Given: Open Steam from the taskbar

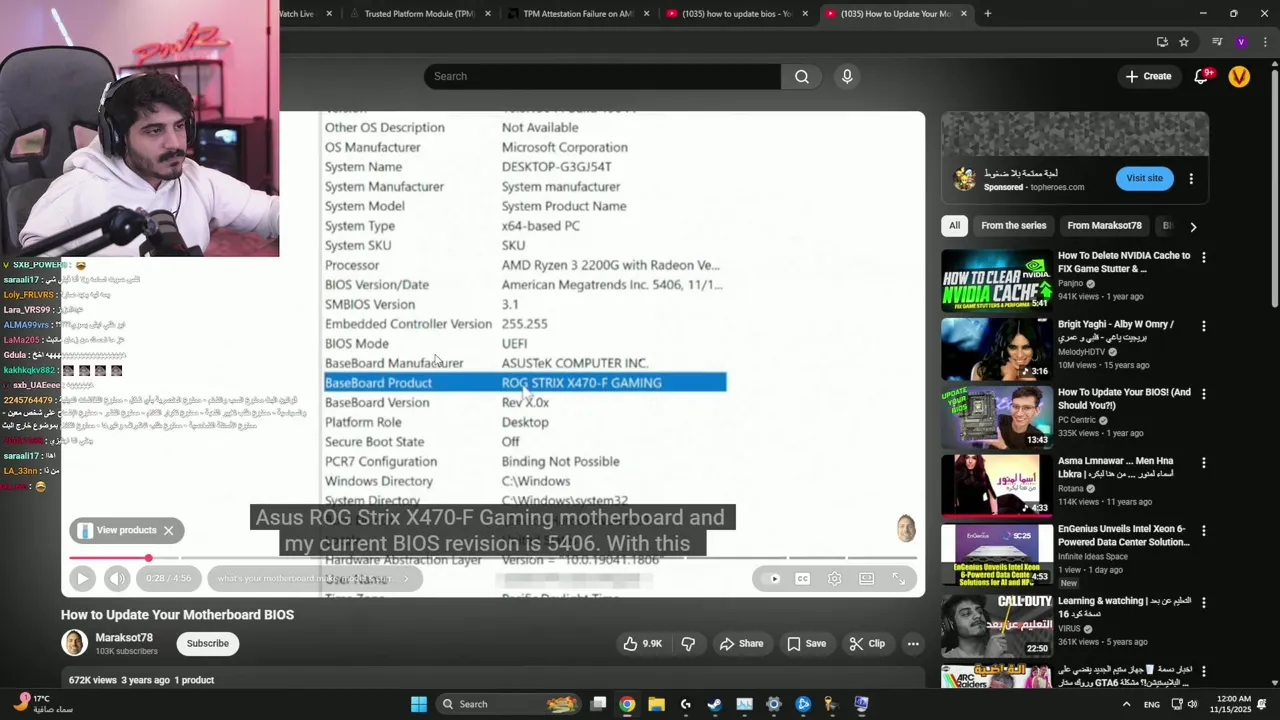Looking at the screenshot, I should click(x=715, y=704).
